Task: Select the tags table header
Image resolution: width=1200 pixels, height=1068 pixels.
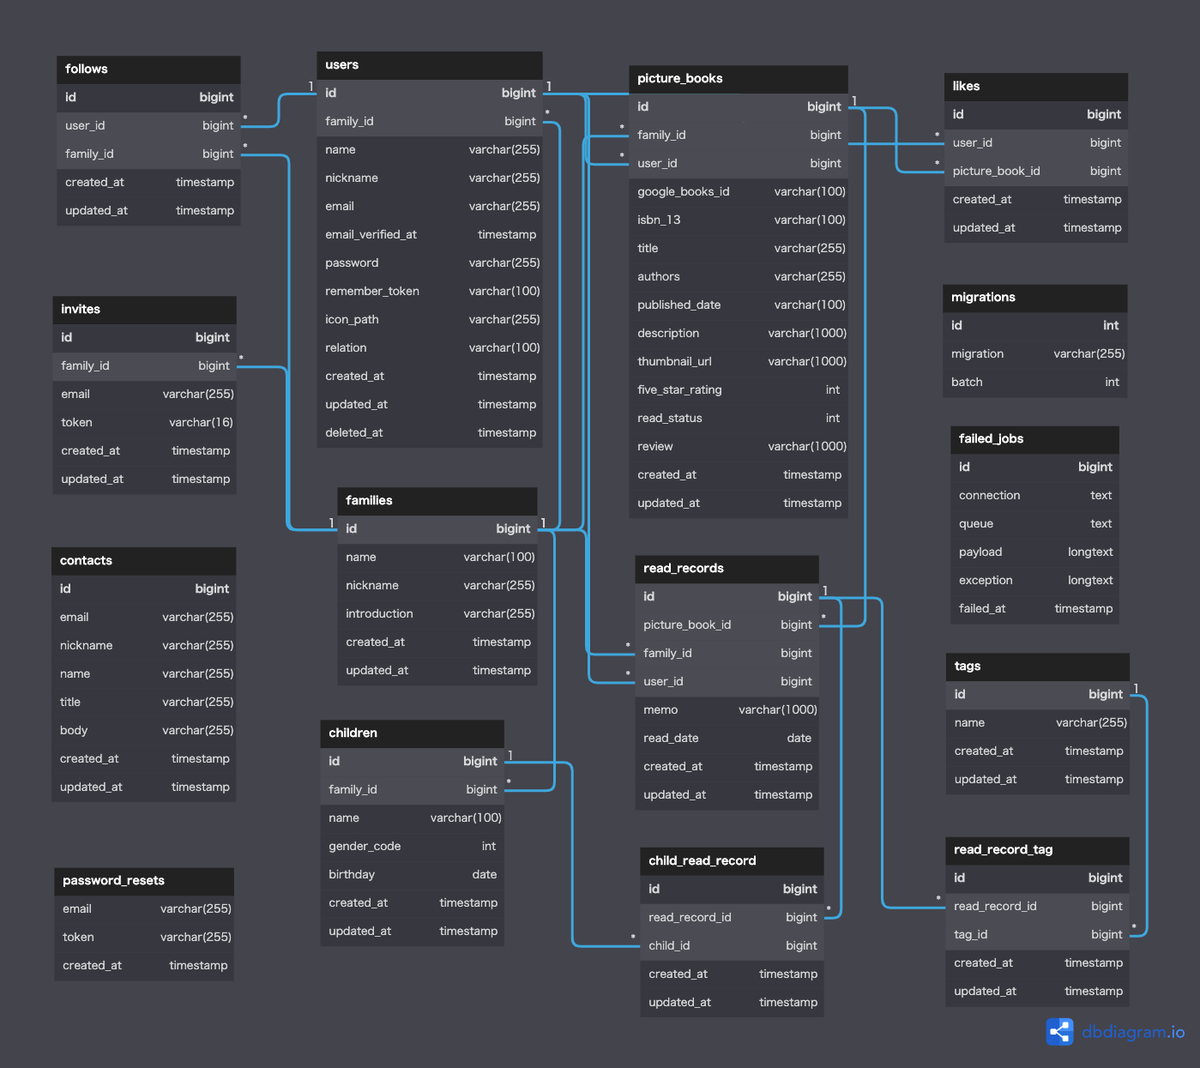Action: pyautogui.click(x=1037, y=666)
